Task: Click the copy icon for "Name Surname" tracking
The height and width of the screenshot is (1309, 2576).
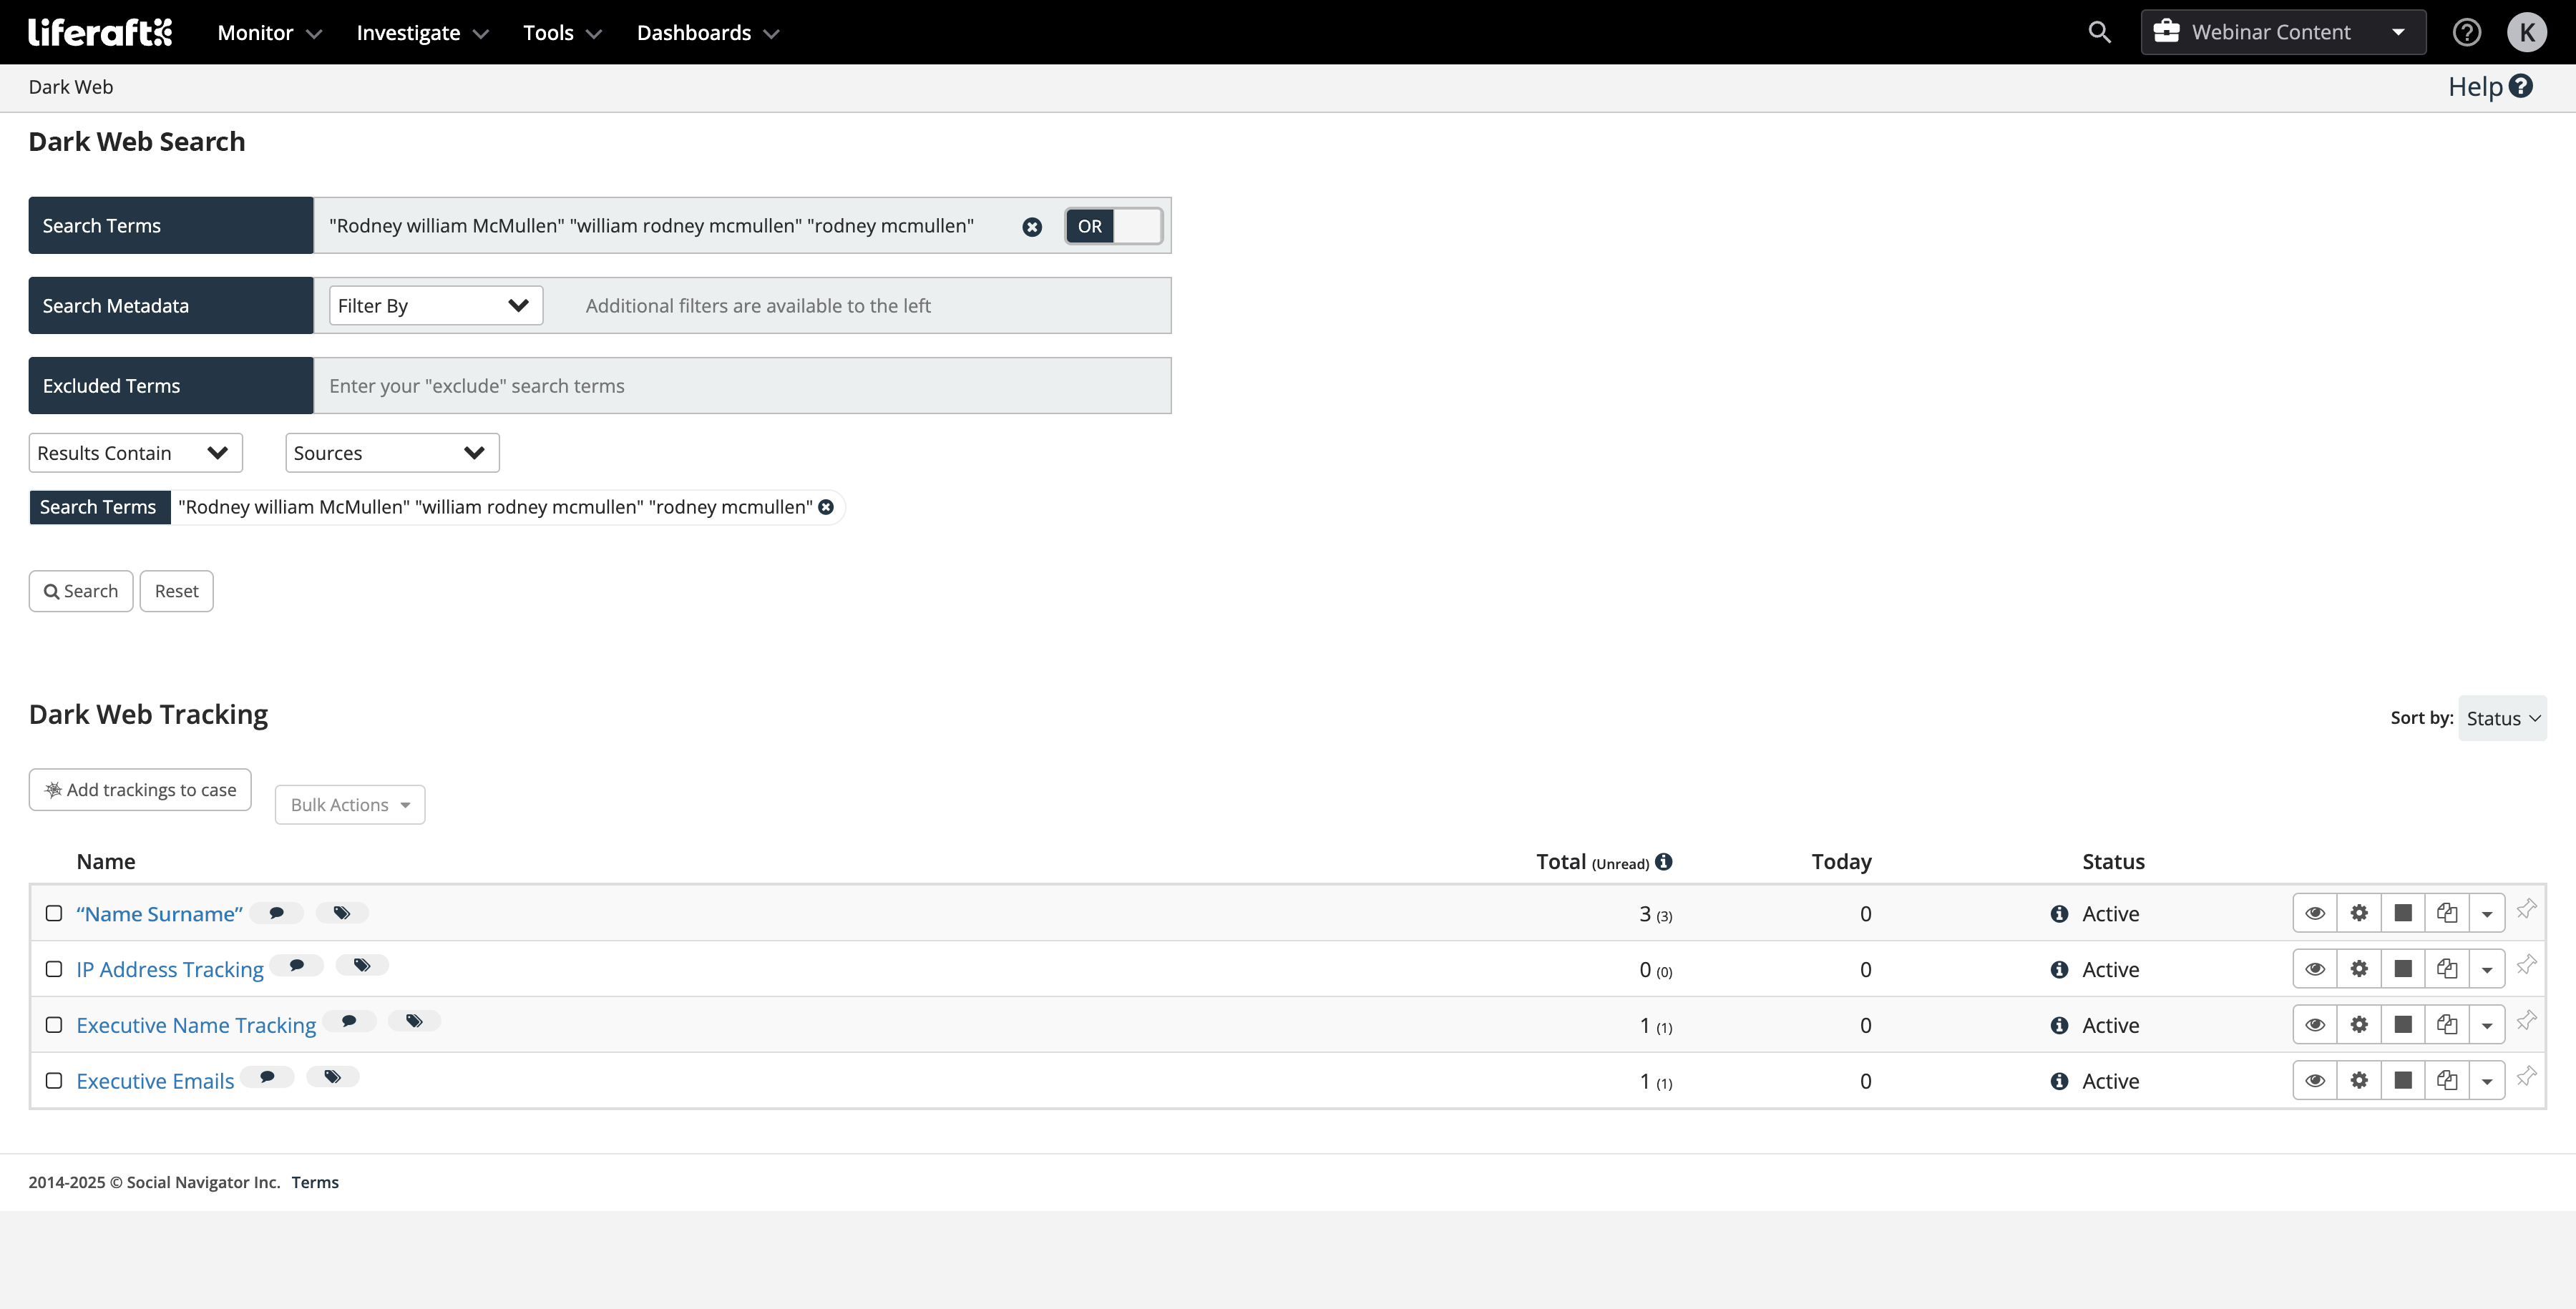Action: pyautogui.click(x=2447, y=913)
